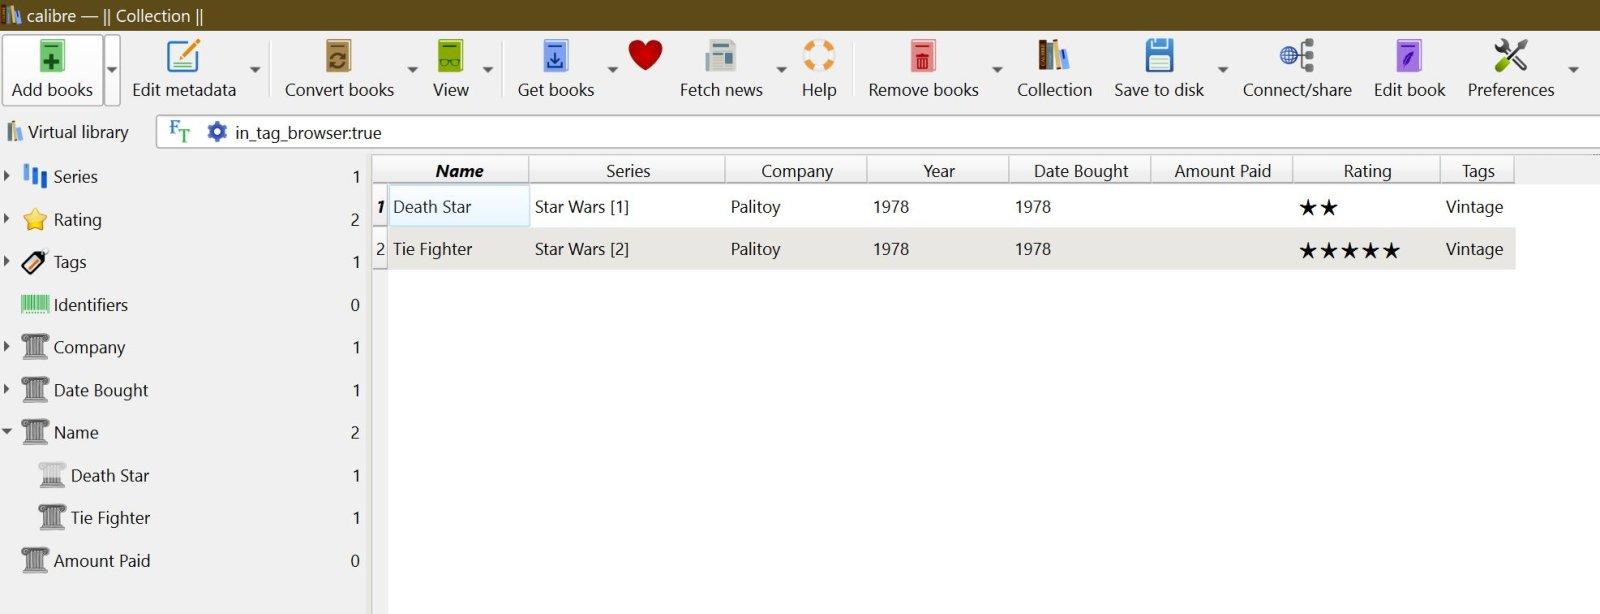Sort by Name column header
Viewport: 1600px width, 614px height.
459,171
